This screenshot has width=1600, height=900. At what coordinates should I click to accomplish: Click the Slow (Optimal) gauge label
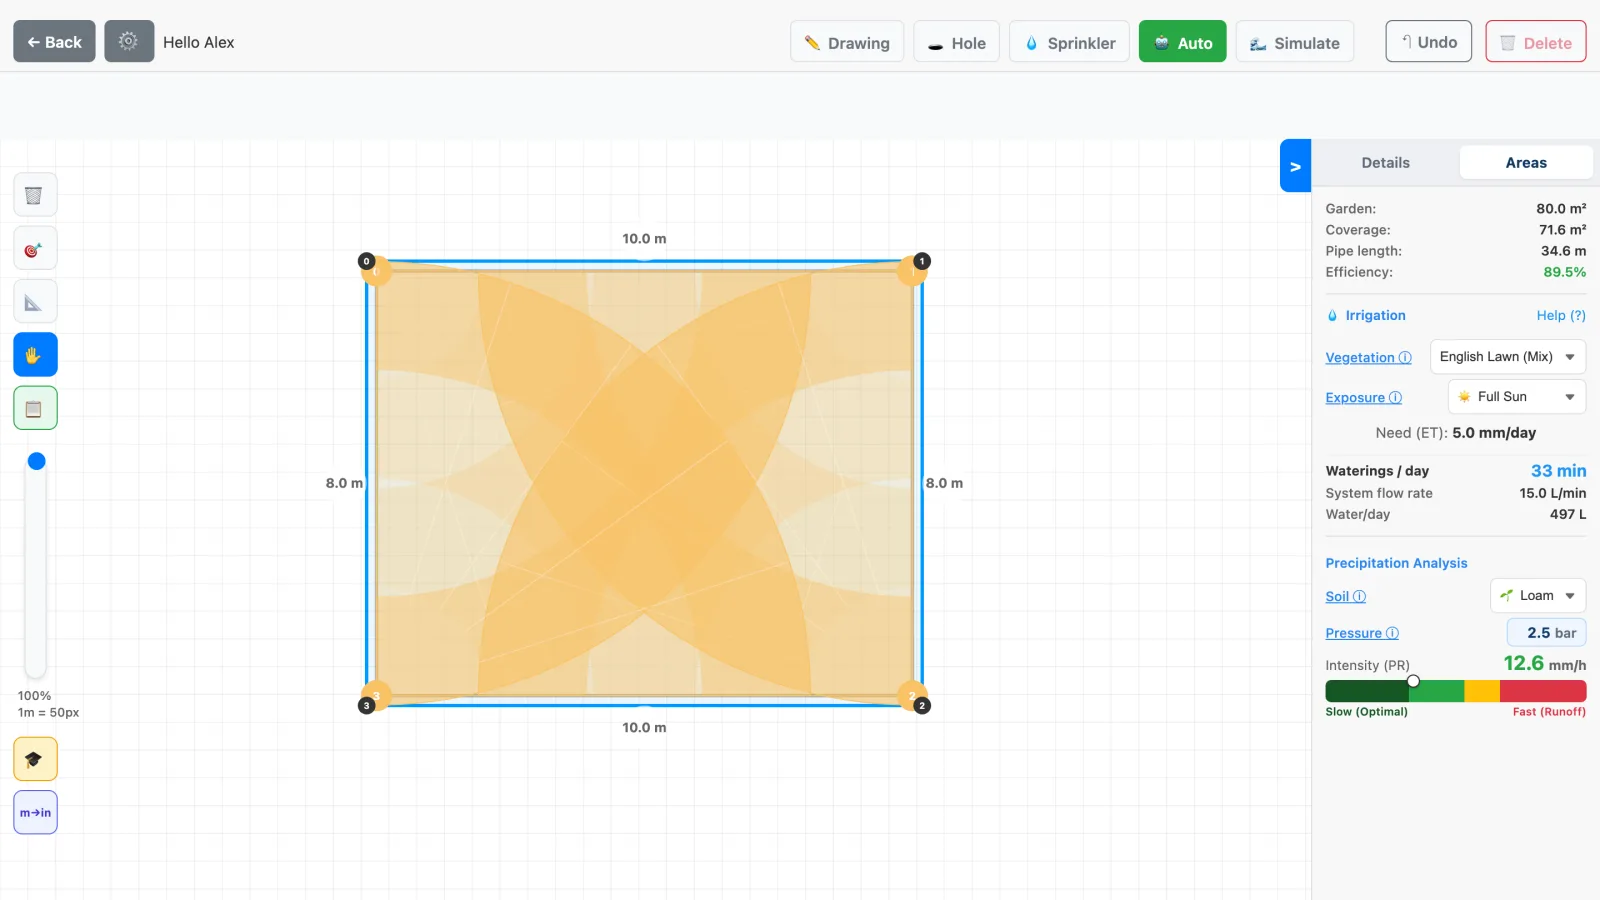pos(1366,712)
